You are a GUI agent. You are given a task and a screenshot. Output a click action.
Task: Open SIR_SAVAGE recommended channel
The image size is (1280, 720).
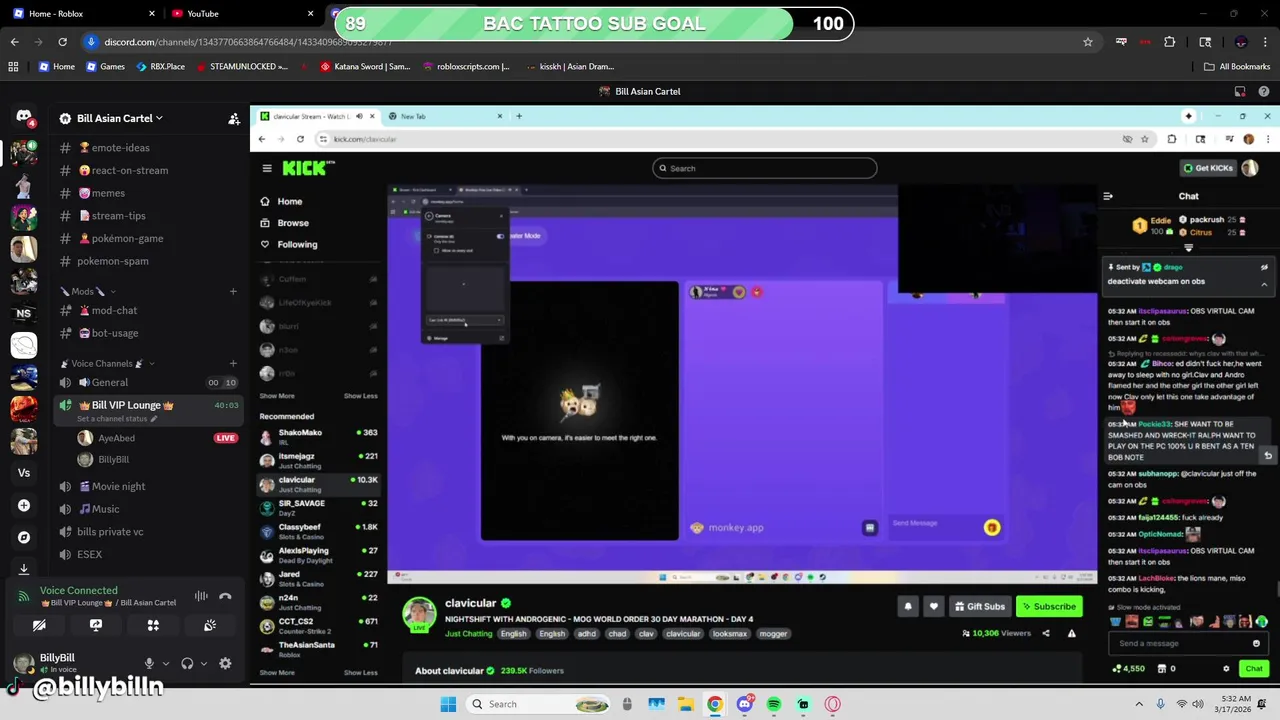click(318, 508)
